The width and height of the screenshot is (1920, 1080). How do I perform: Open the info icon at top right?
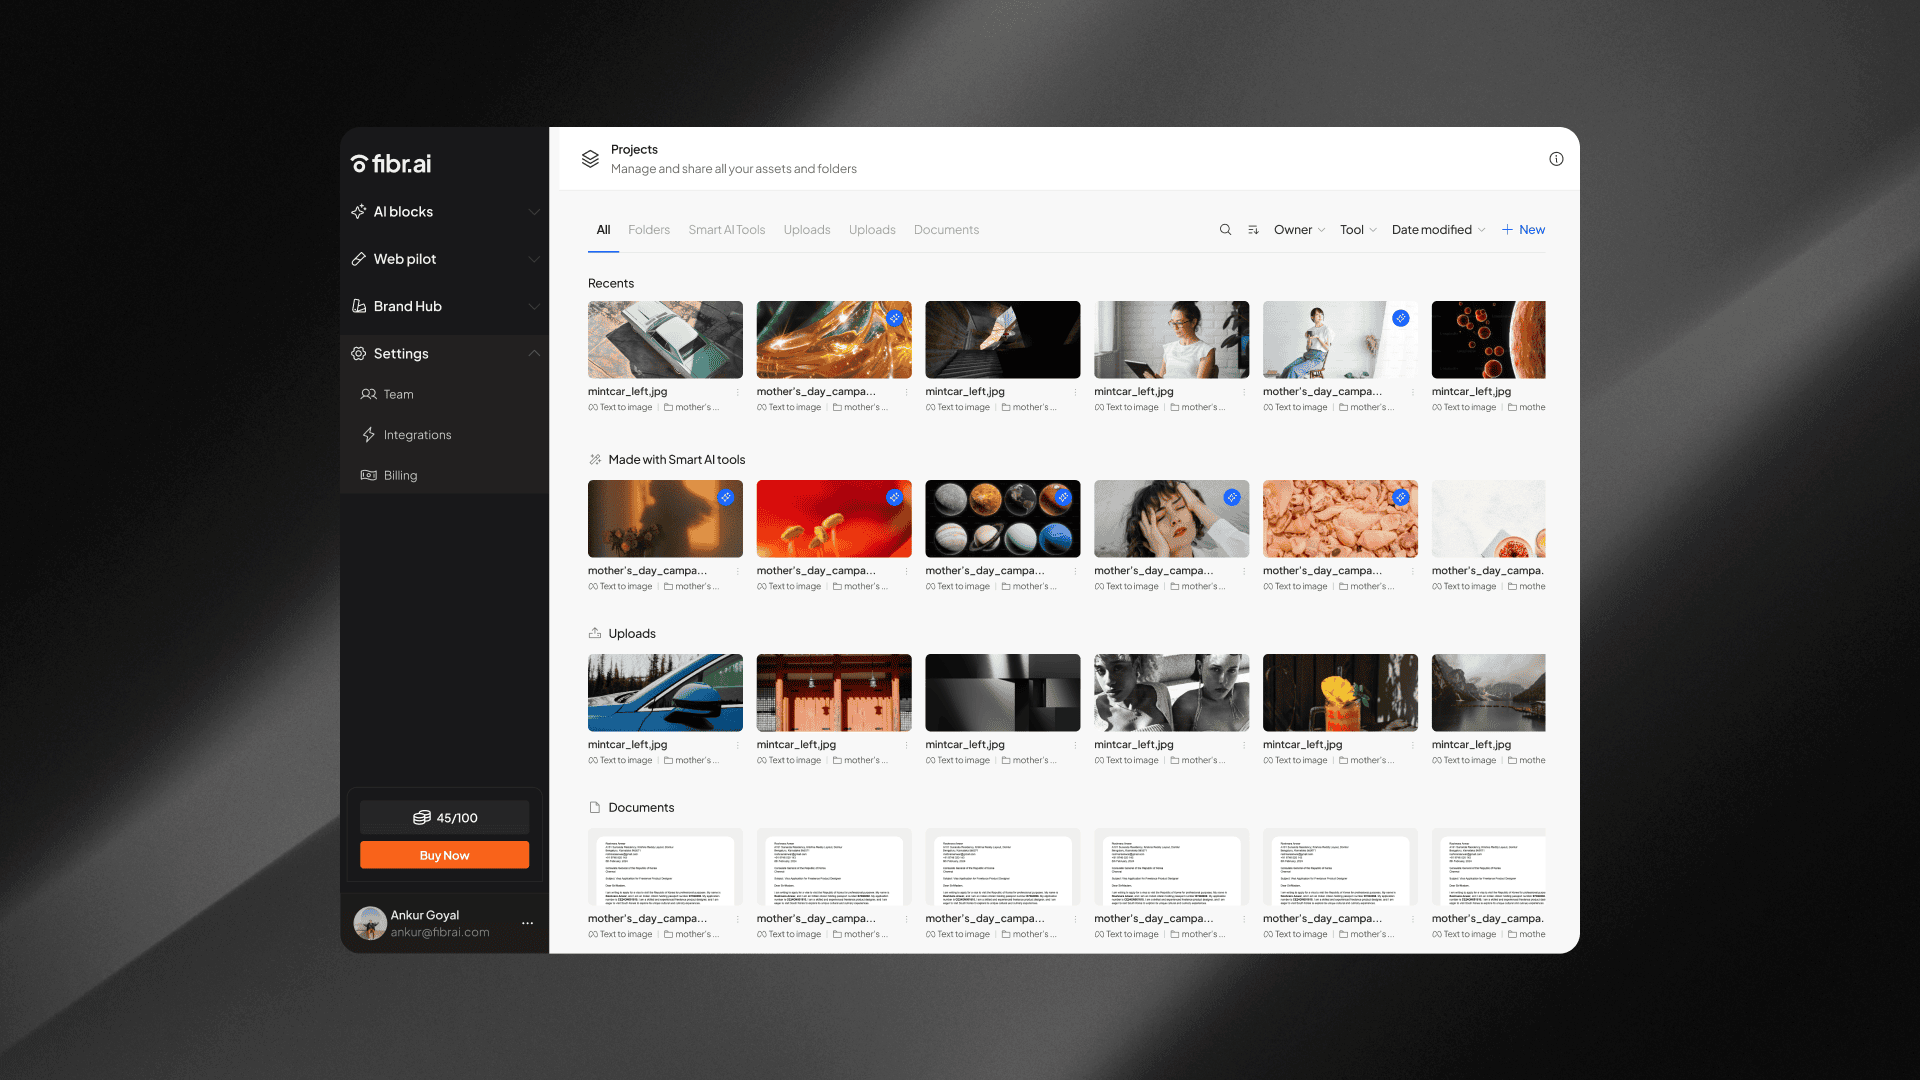(x=1556, y=159)
